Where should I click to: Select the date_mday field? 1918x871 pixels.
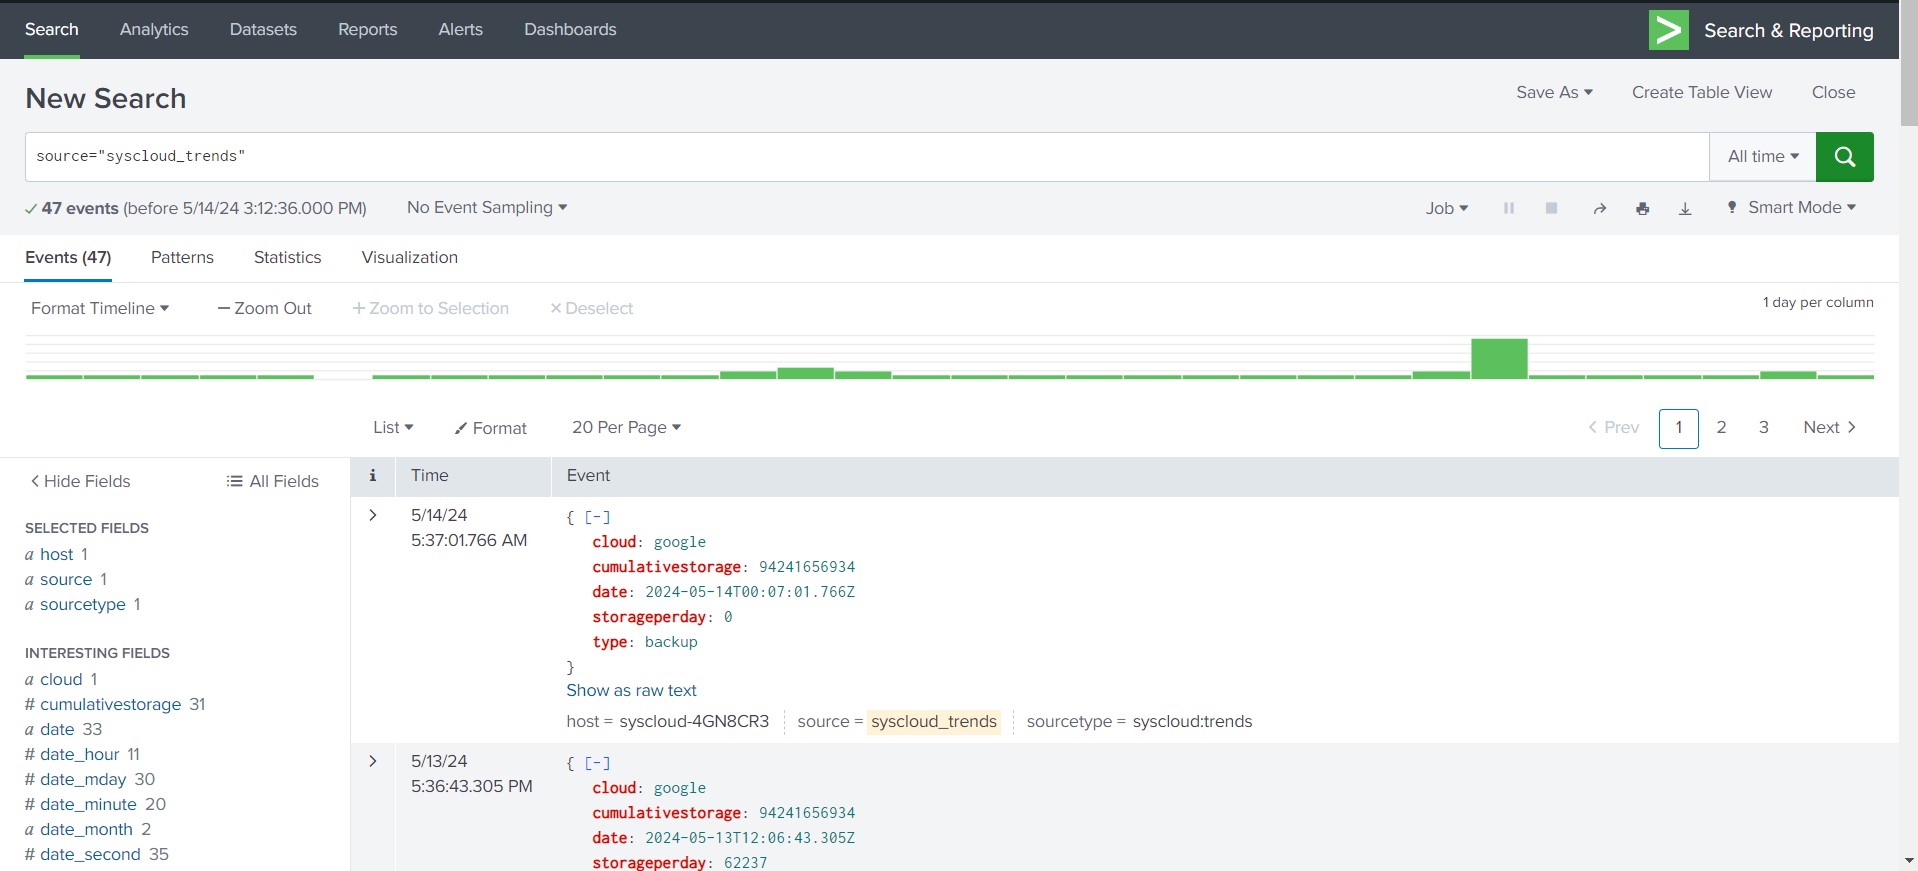[x=83, y=779]
